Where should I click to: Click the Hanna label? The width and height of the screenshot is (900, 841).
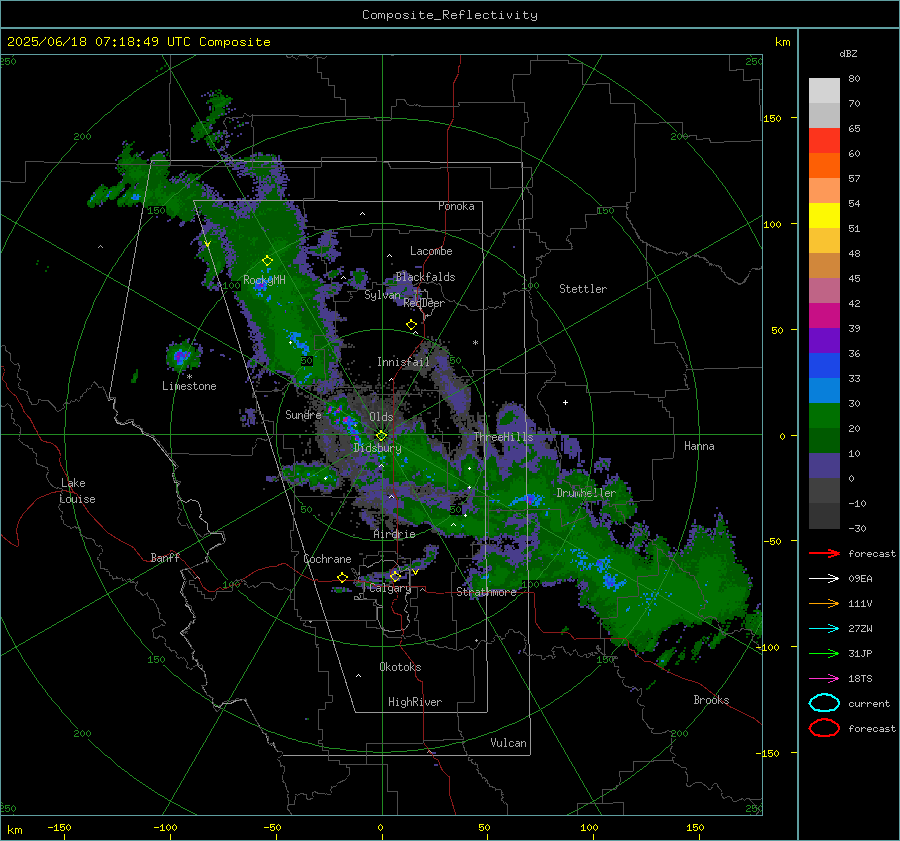[699, 446]
